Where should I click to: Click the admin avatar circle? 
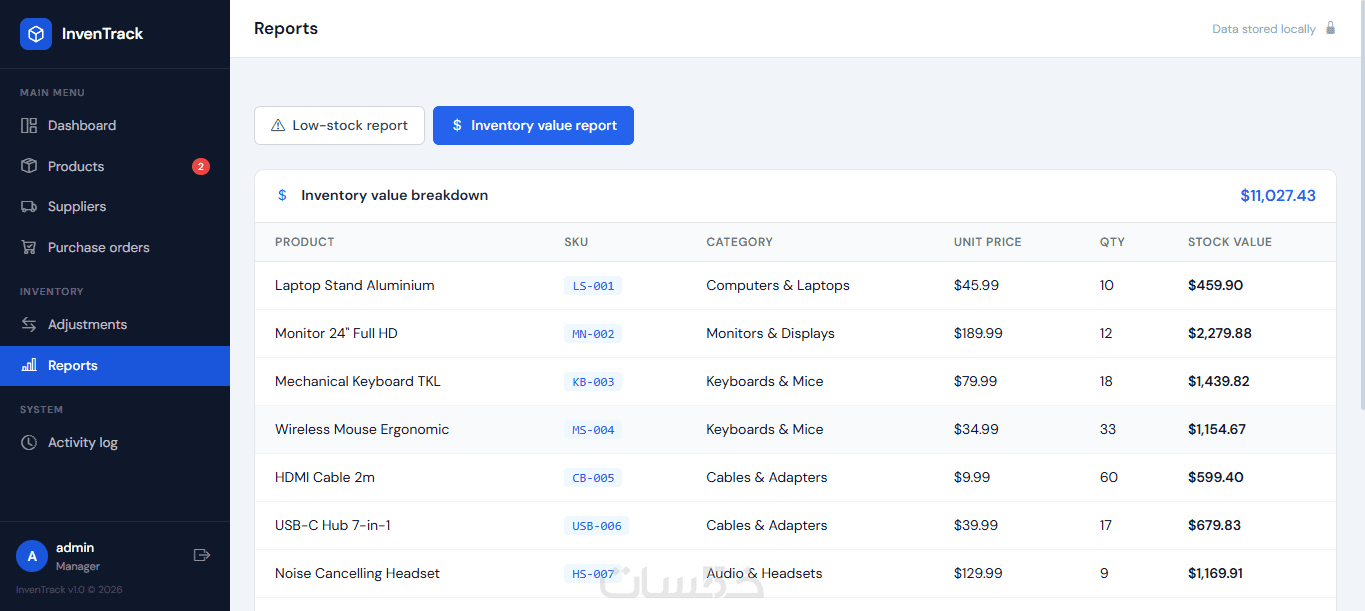coord(32,556)
